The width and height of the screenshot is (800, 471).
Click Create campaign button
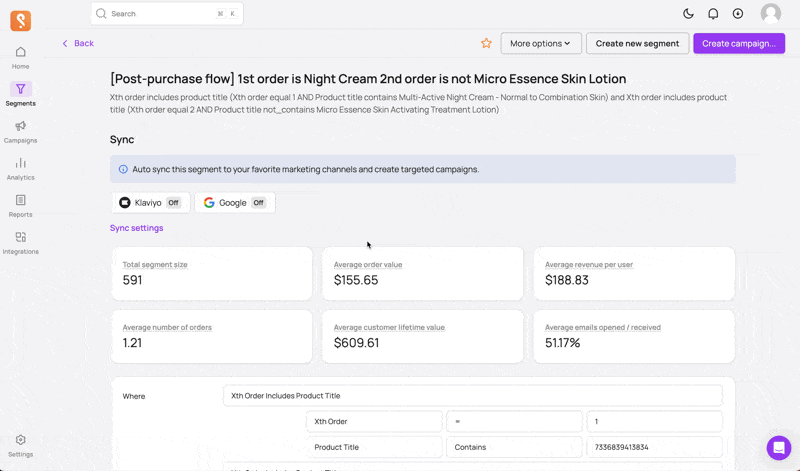click(739, 43)
